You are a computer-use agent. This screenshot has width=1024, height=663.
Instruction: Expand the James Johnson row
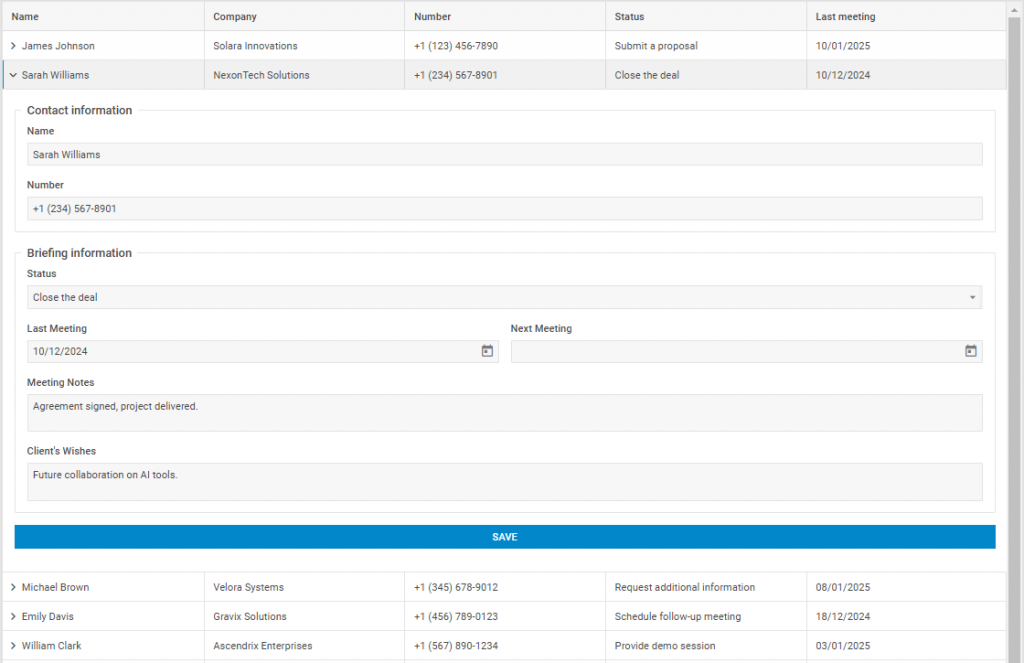point(13,46)
